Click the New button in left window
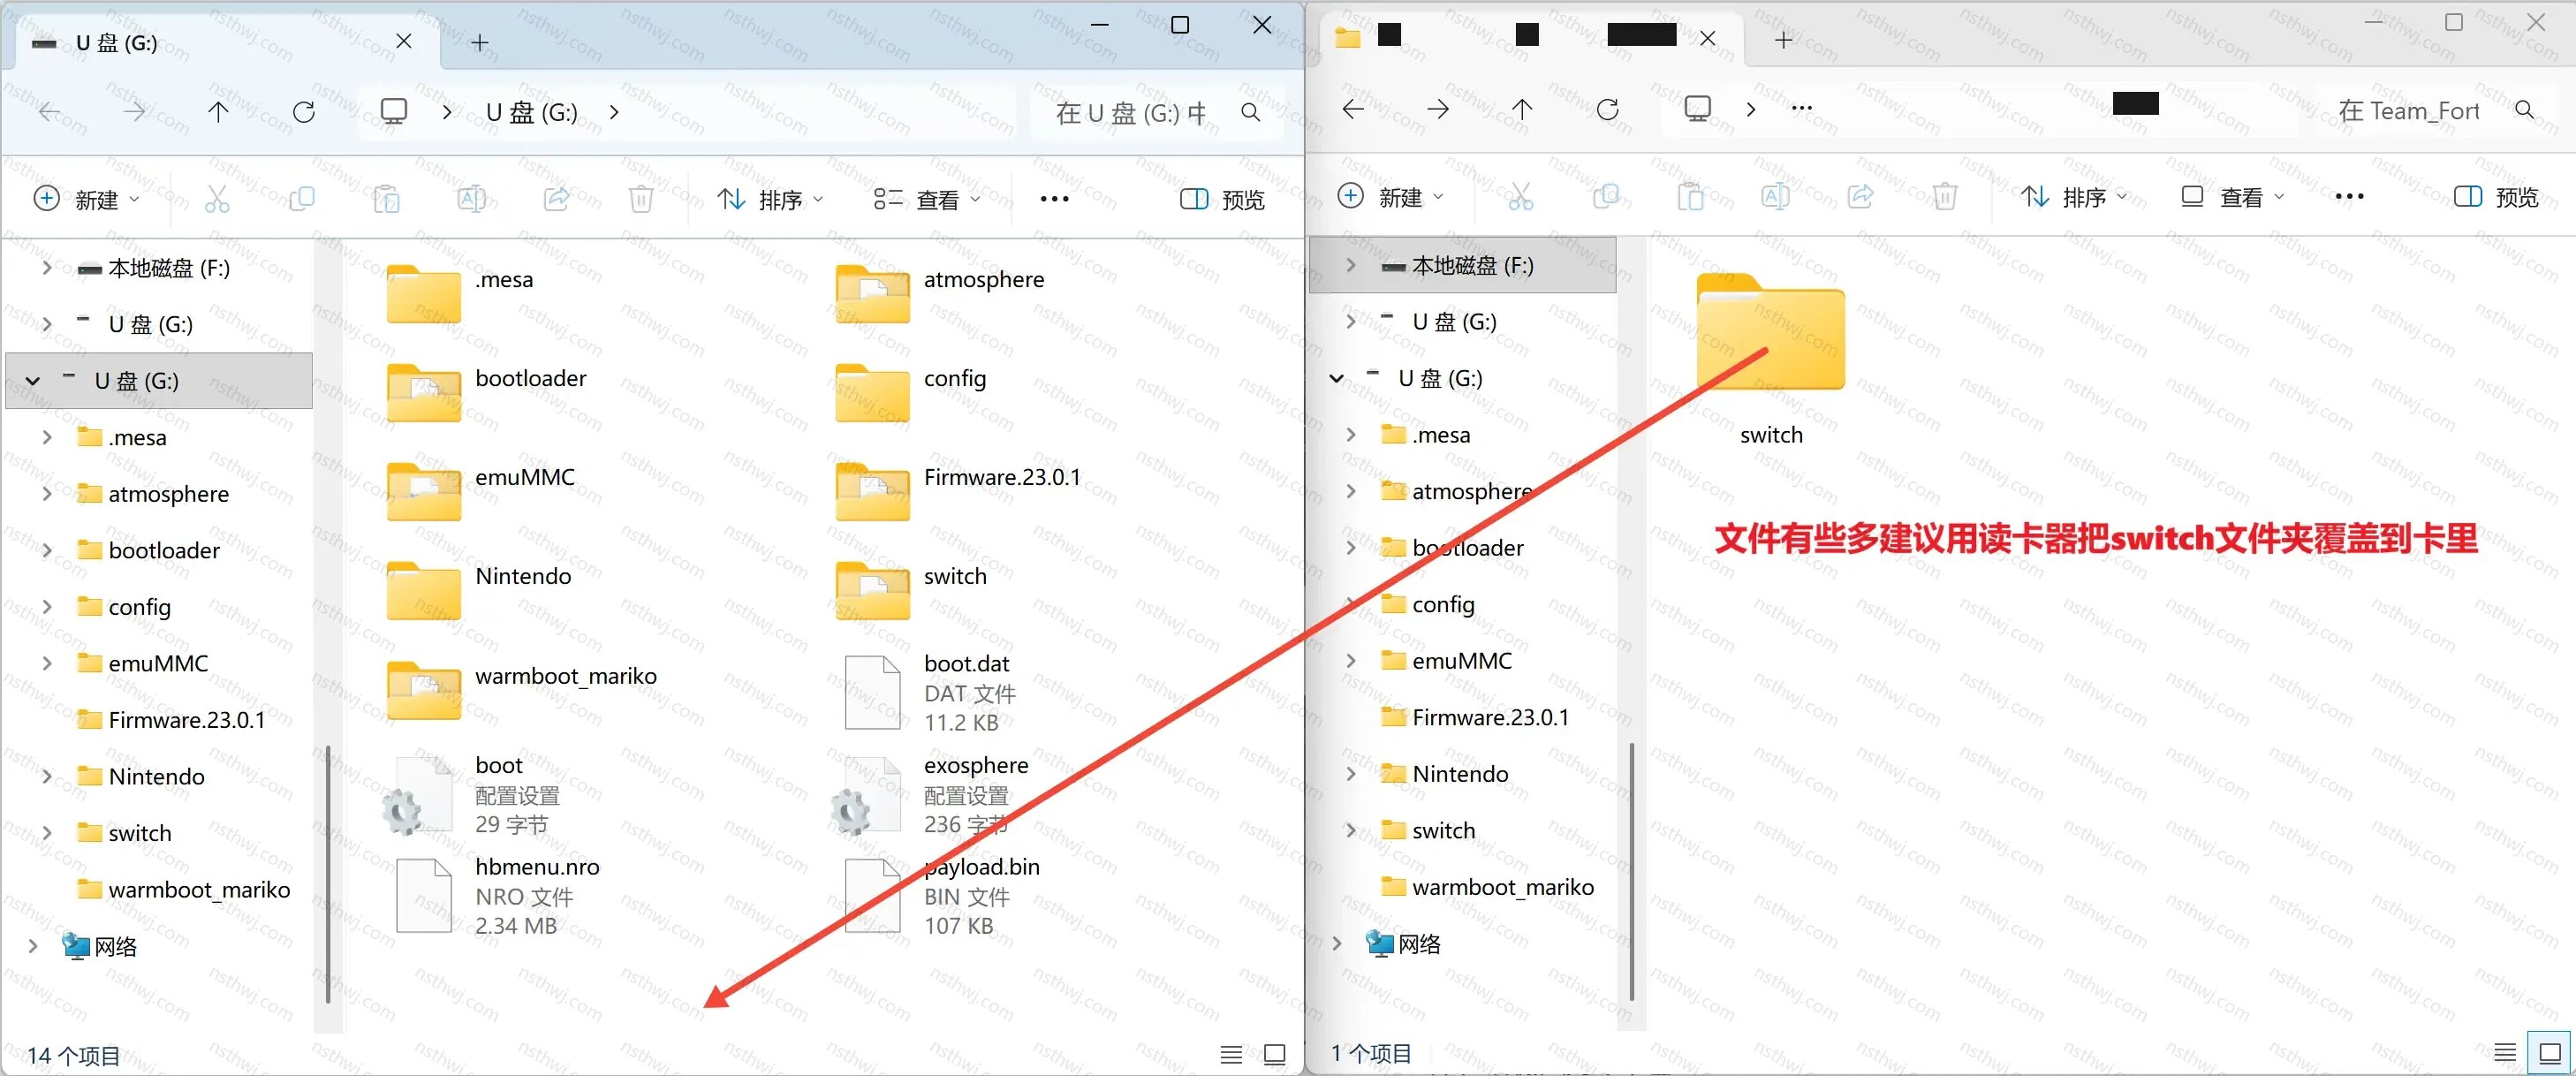 tap(87, 199)
